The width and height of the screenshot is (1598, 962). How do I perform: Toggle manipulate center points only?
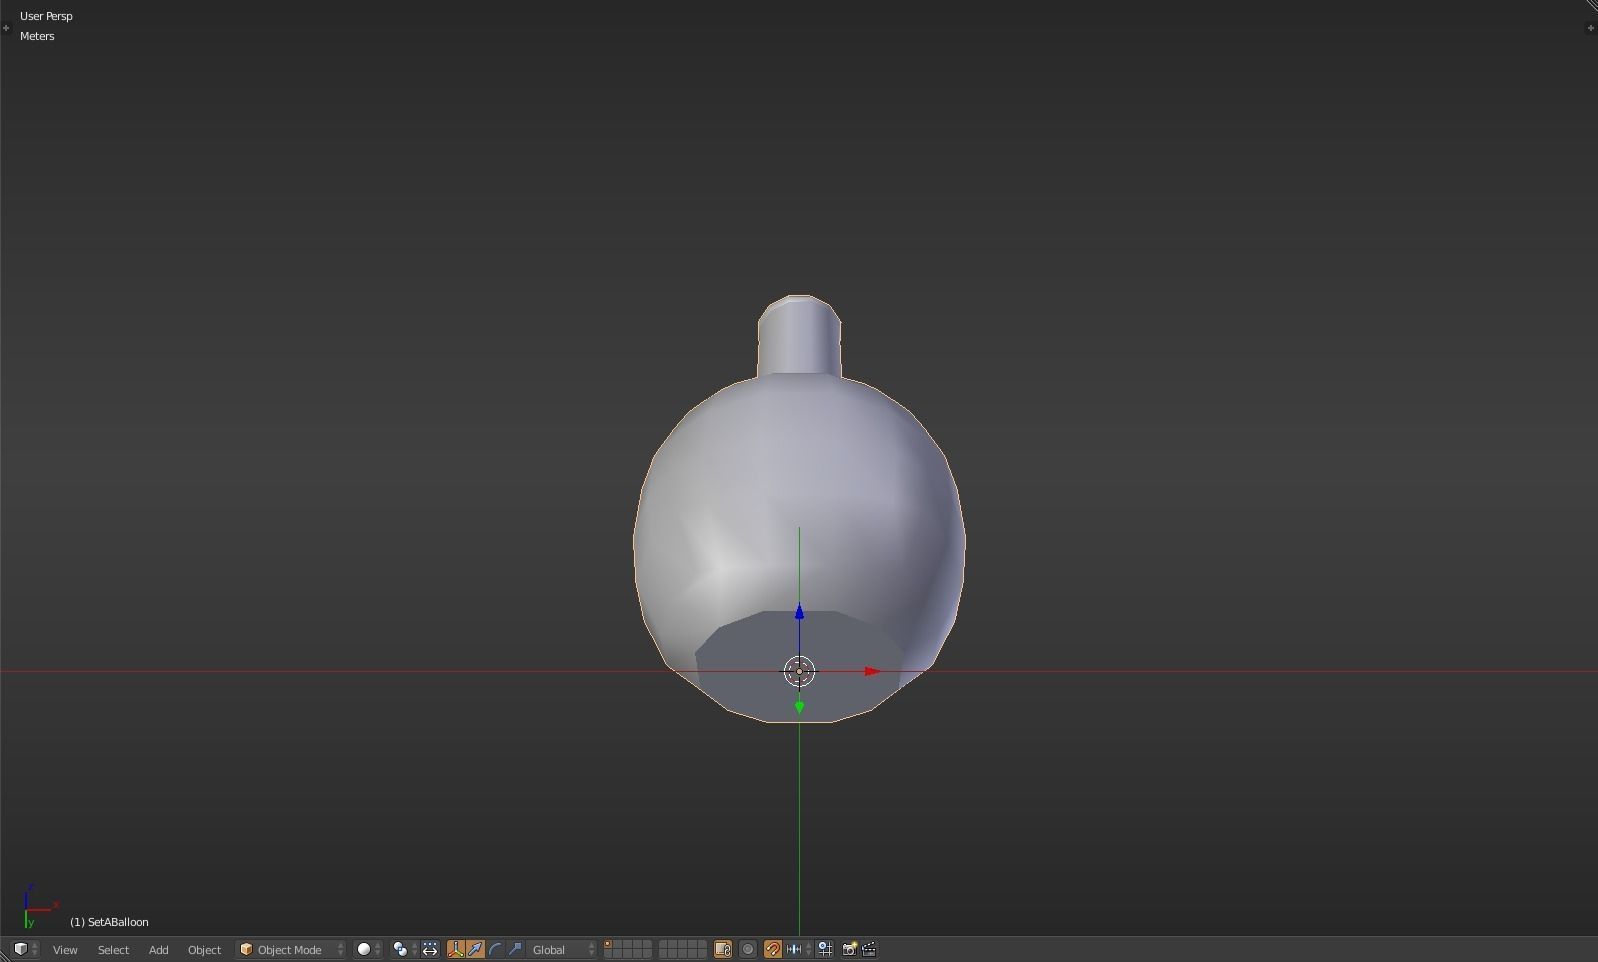pyautogui.click(x=430, y=949)
